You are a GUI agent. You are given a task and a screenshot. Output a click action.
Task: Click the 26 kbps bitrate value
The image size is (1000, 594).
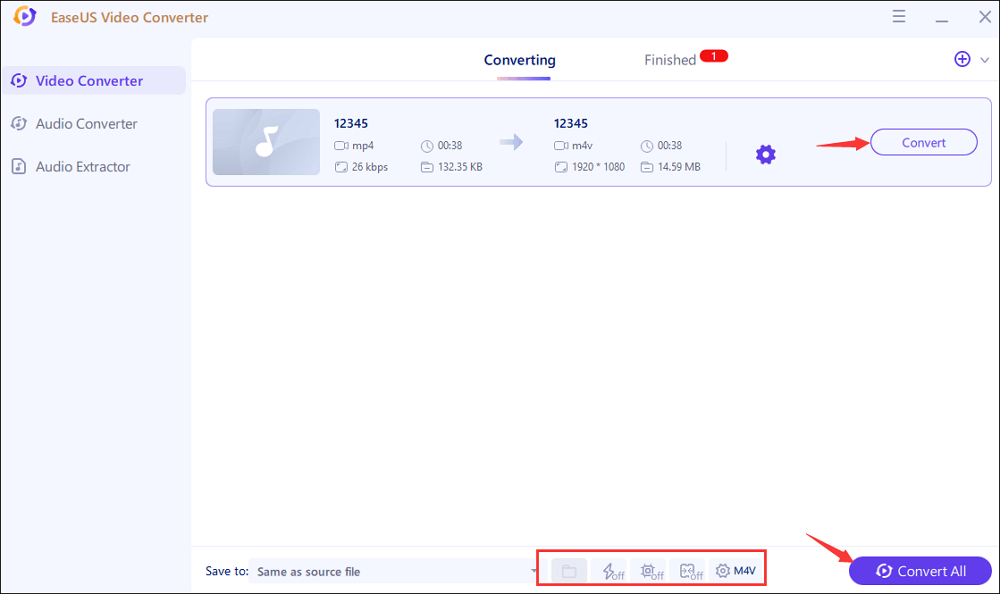[370, 167]
